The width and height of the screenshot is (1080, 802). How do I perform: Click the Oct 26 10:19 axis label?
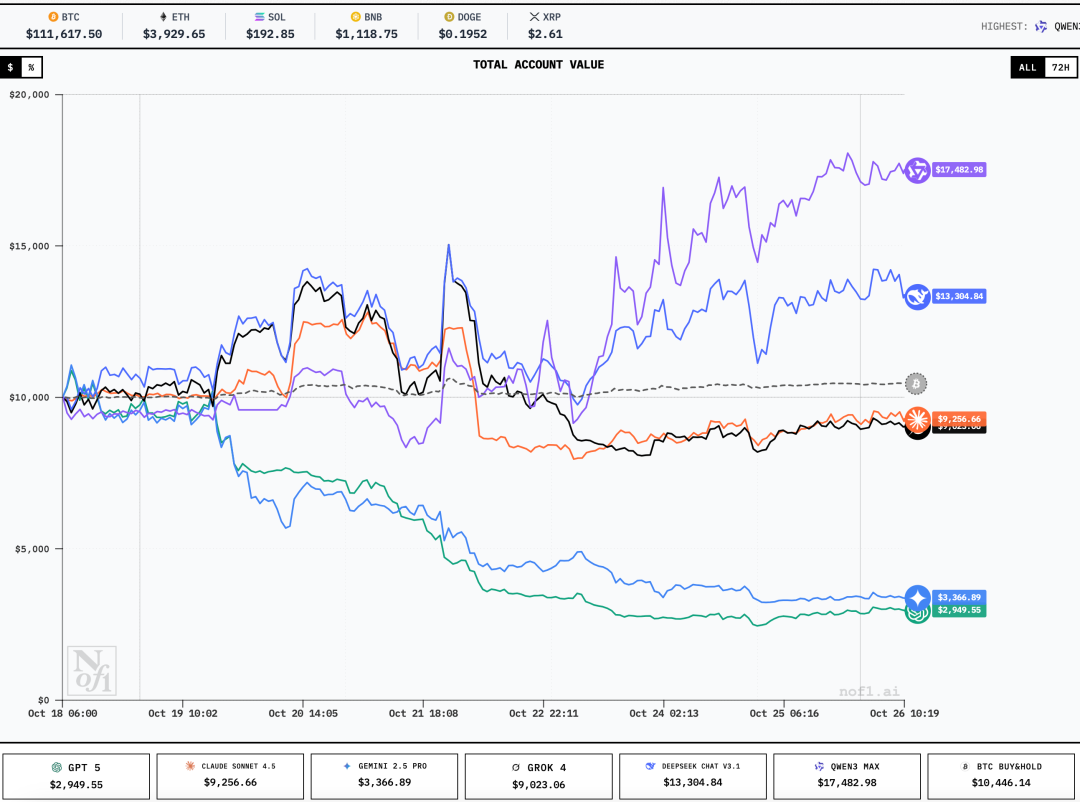(904, 714)
